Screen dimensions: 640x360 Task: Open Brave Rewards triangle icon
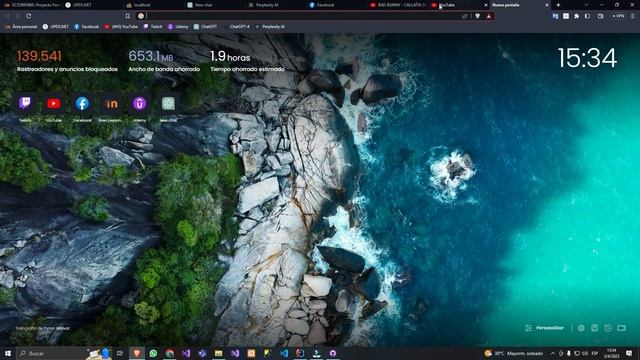489,16
